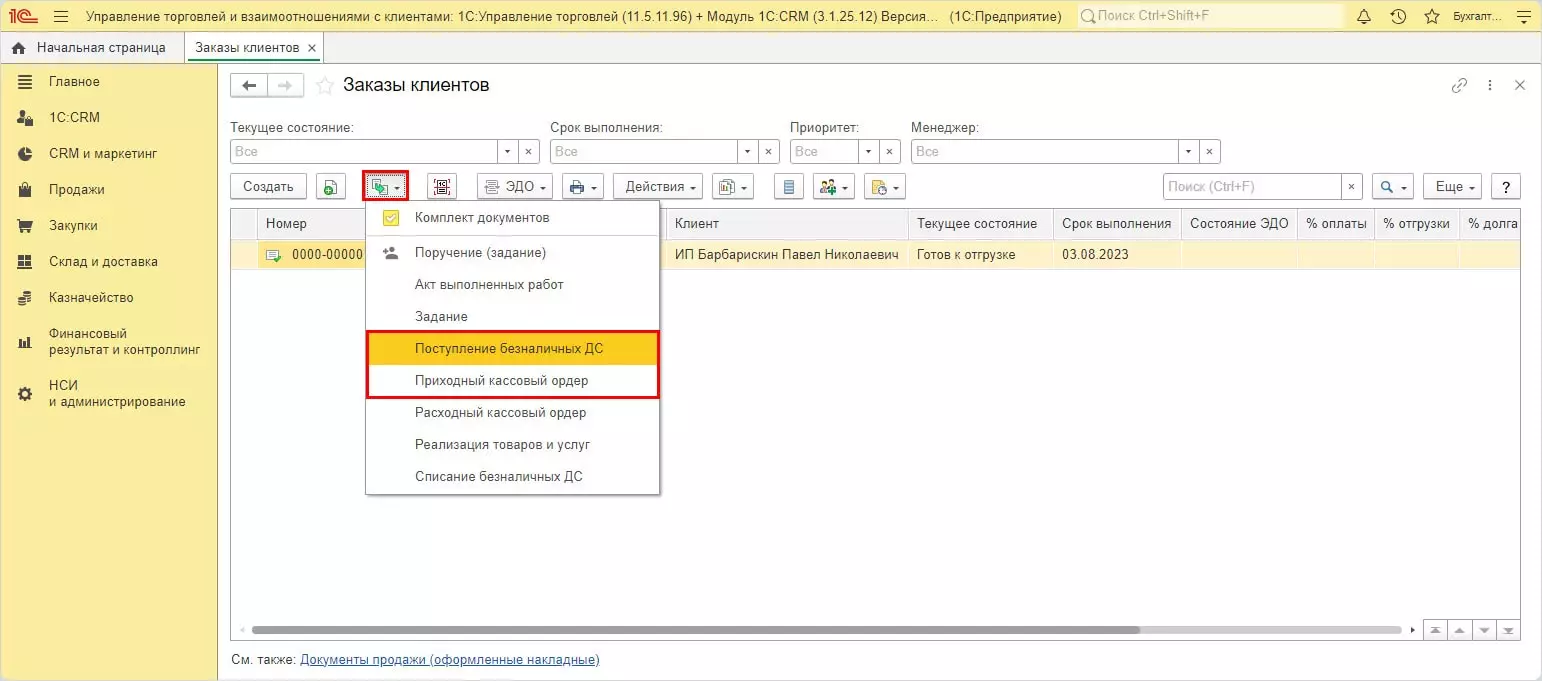Click the order document icon in row 0000-00000
This screenshot has width=1542, height=681.
pos(273,255)
